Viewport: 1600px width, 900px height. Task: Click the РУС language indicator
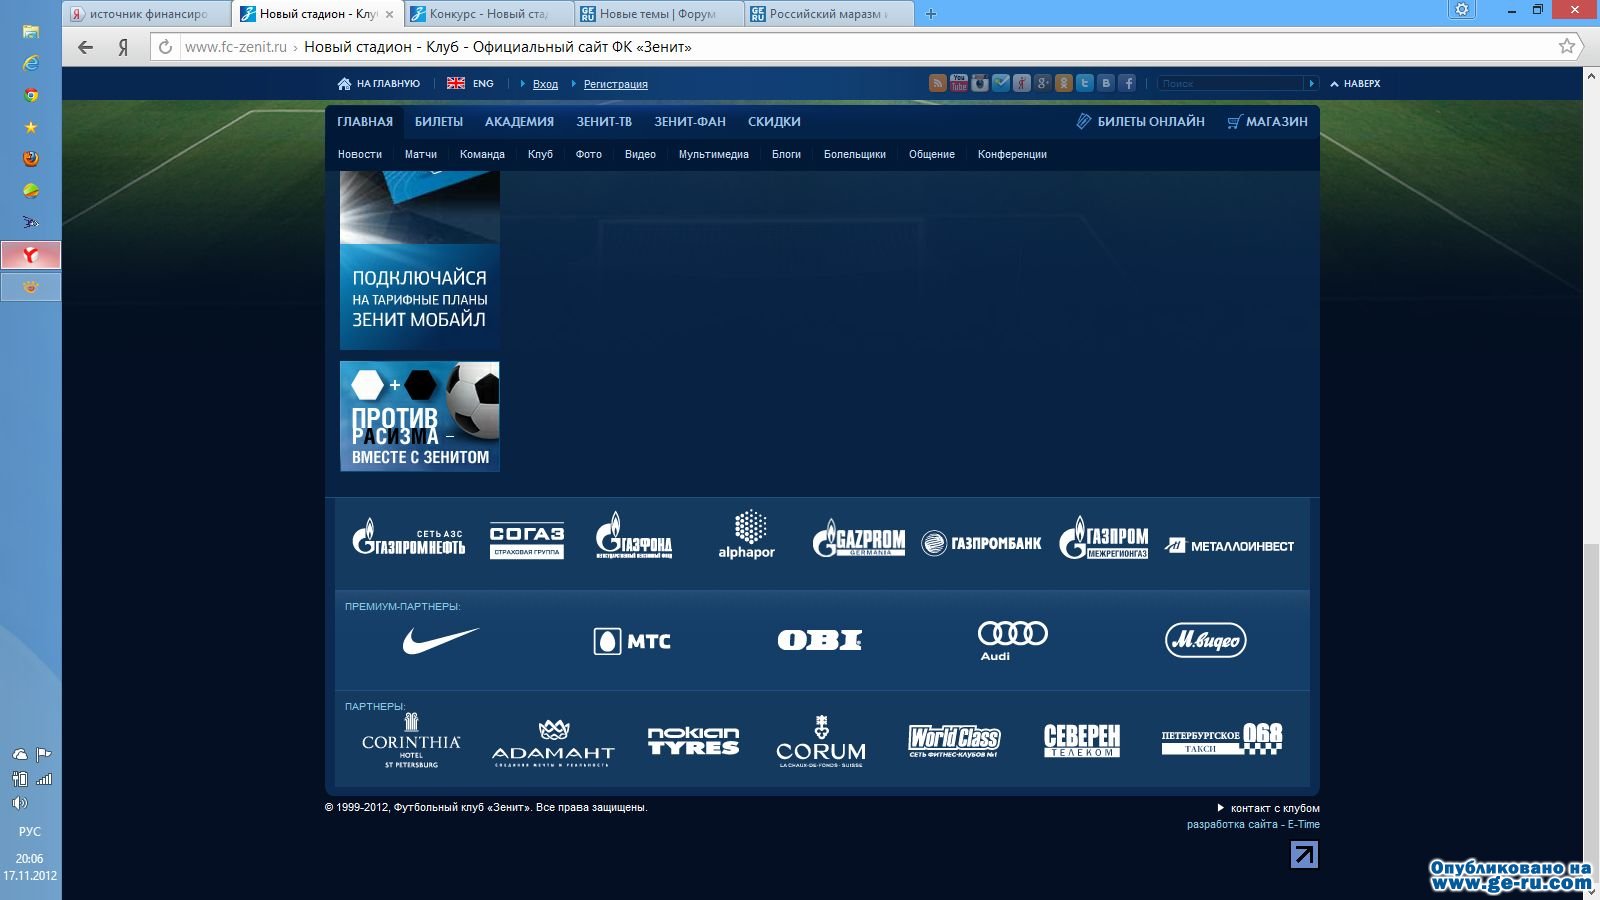tap(30, 832)
